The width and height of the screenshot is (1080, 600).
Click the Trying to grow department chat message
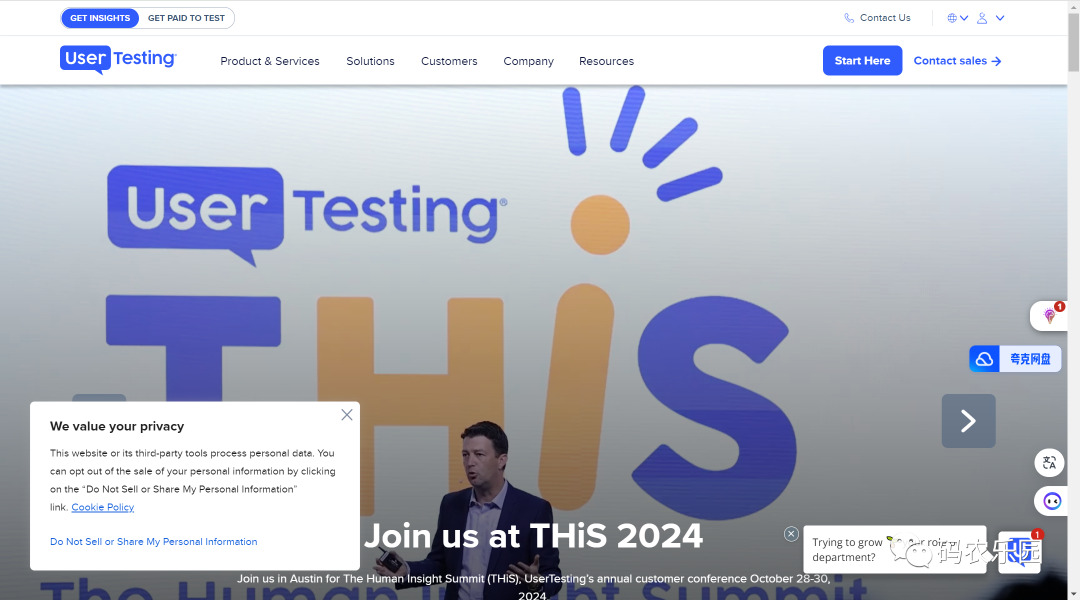point(895,550)
